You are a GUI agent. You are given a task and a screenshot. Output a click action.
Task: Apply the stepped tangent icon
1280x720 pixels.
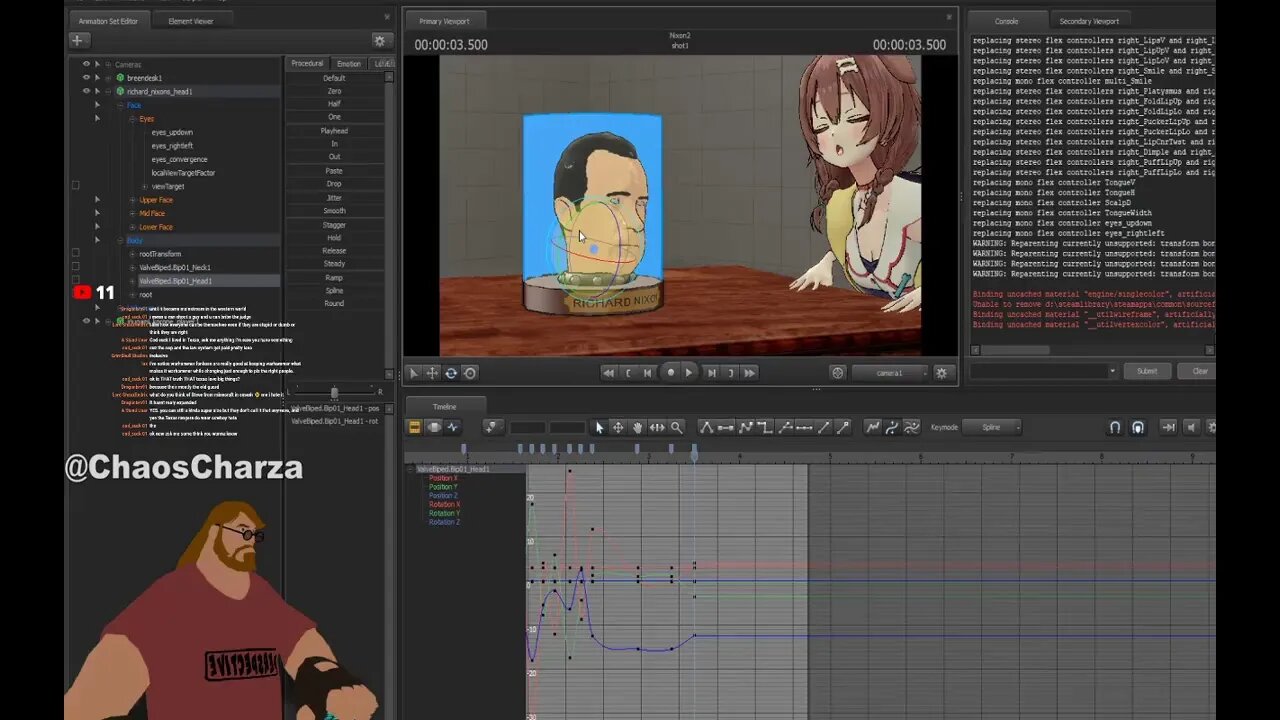tap(765, 427)
